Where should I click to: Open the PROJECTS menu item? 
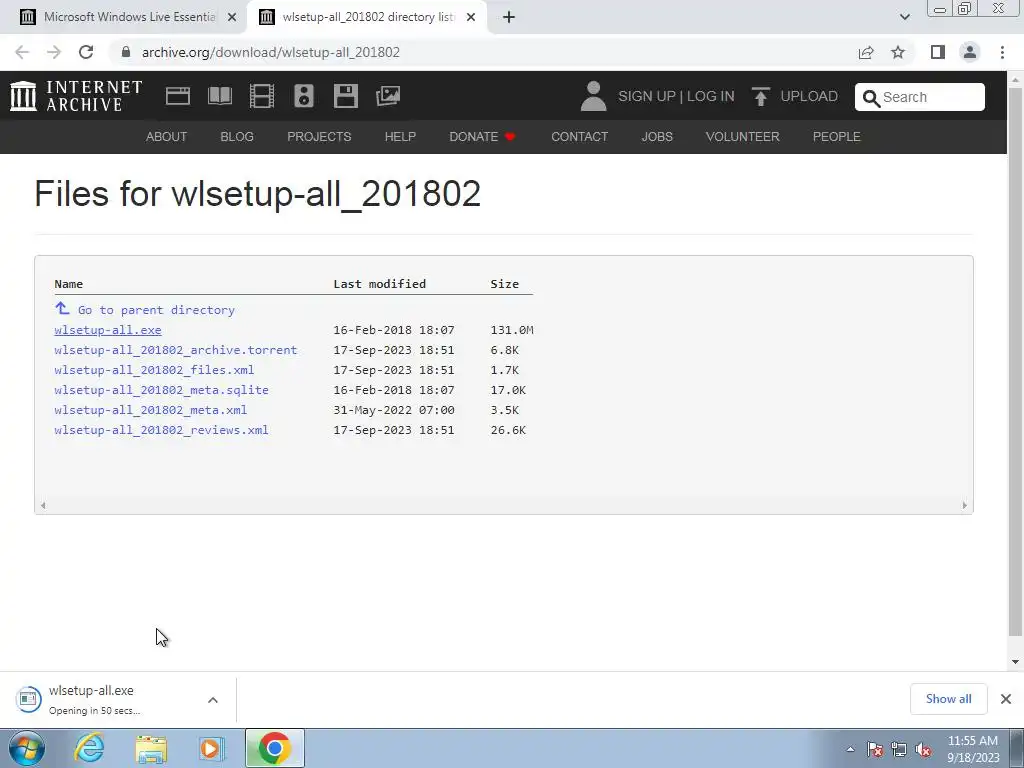click(x=319, y=136)
